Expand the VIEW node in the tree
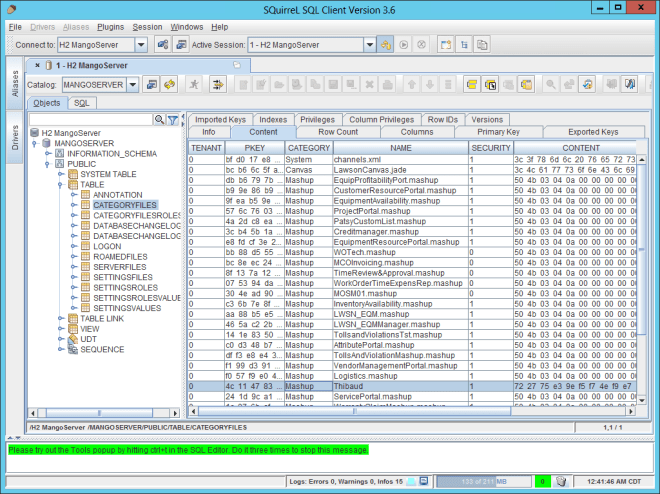This screenshot has width=660, height=494. 60,328
